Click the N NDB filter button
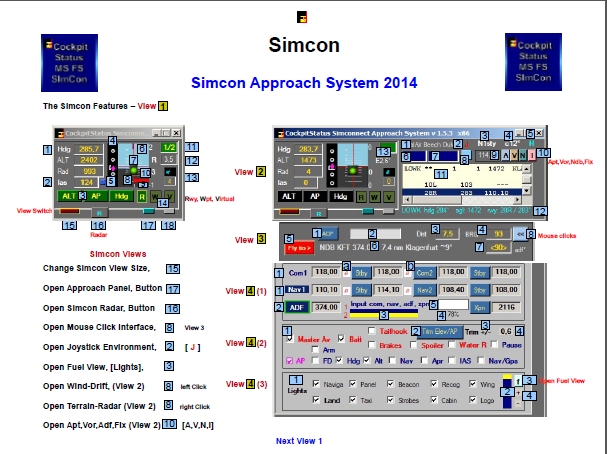This screenshot has height=454, width=607. (523, 155)
